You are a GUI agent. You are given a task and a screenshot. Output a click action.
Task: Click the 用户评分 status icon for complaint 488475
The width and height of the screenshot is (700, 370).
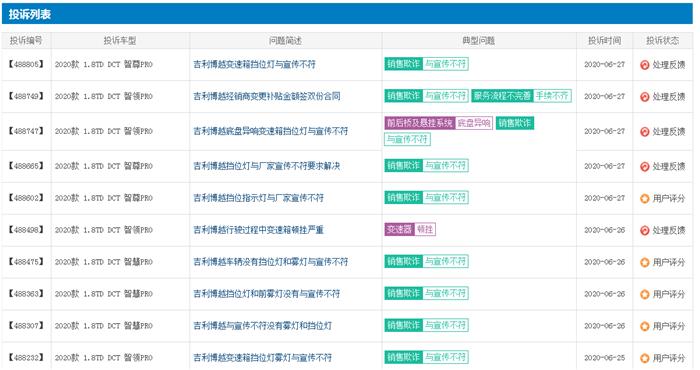point(644,262)
